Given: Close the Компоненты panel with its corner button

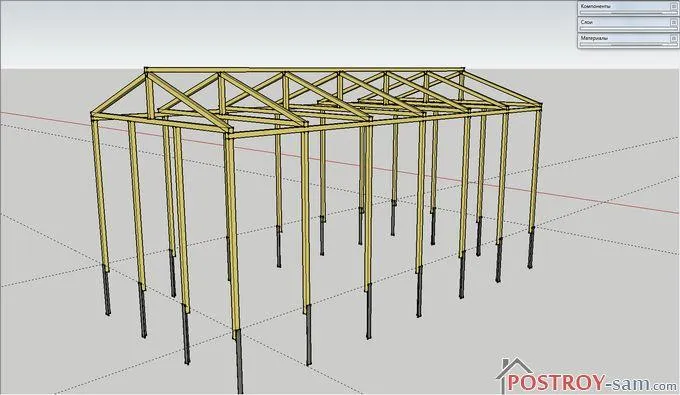Looking at the screenshot, I should tap(675, 7).
